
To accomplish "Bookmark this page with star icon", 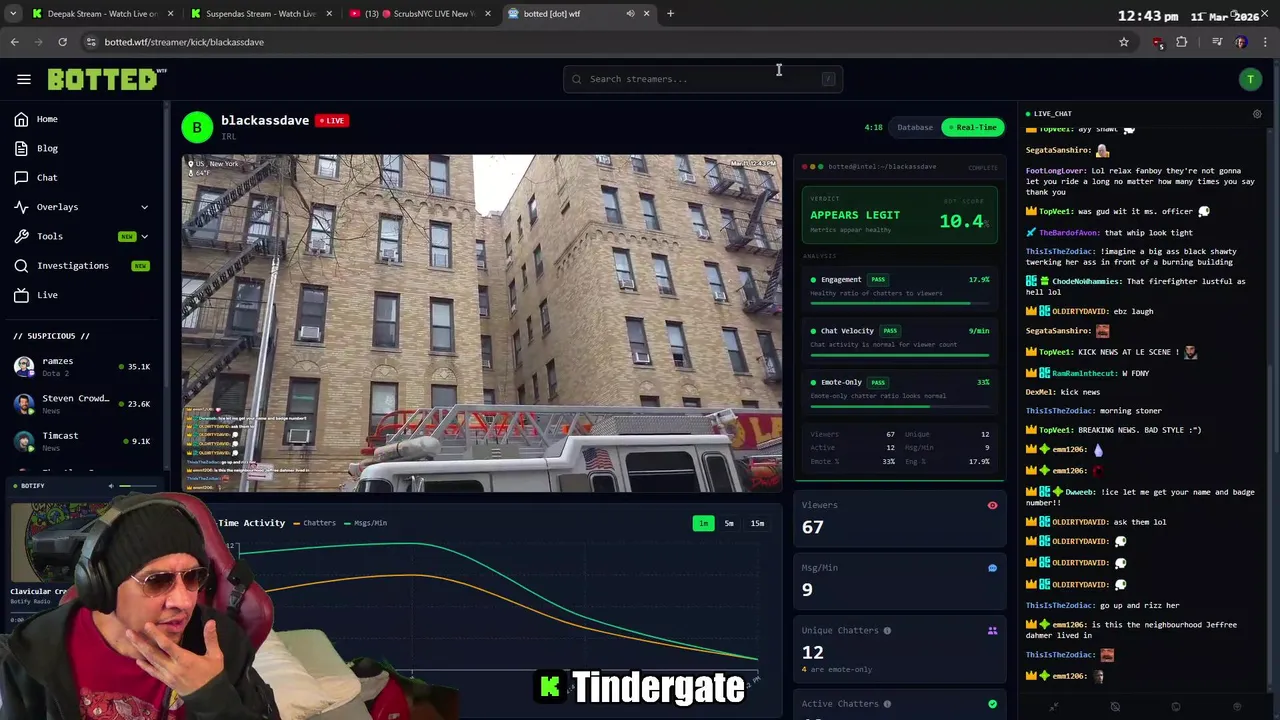I will (x=1124, y=42).
